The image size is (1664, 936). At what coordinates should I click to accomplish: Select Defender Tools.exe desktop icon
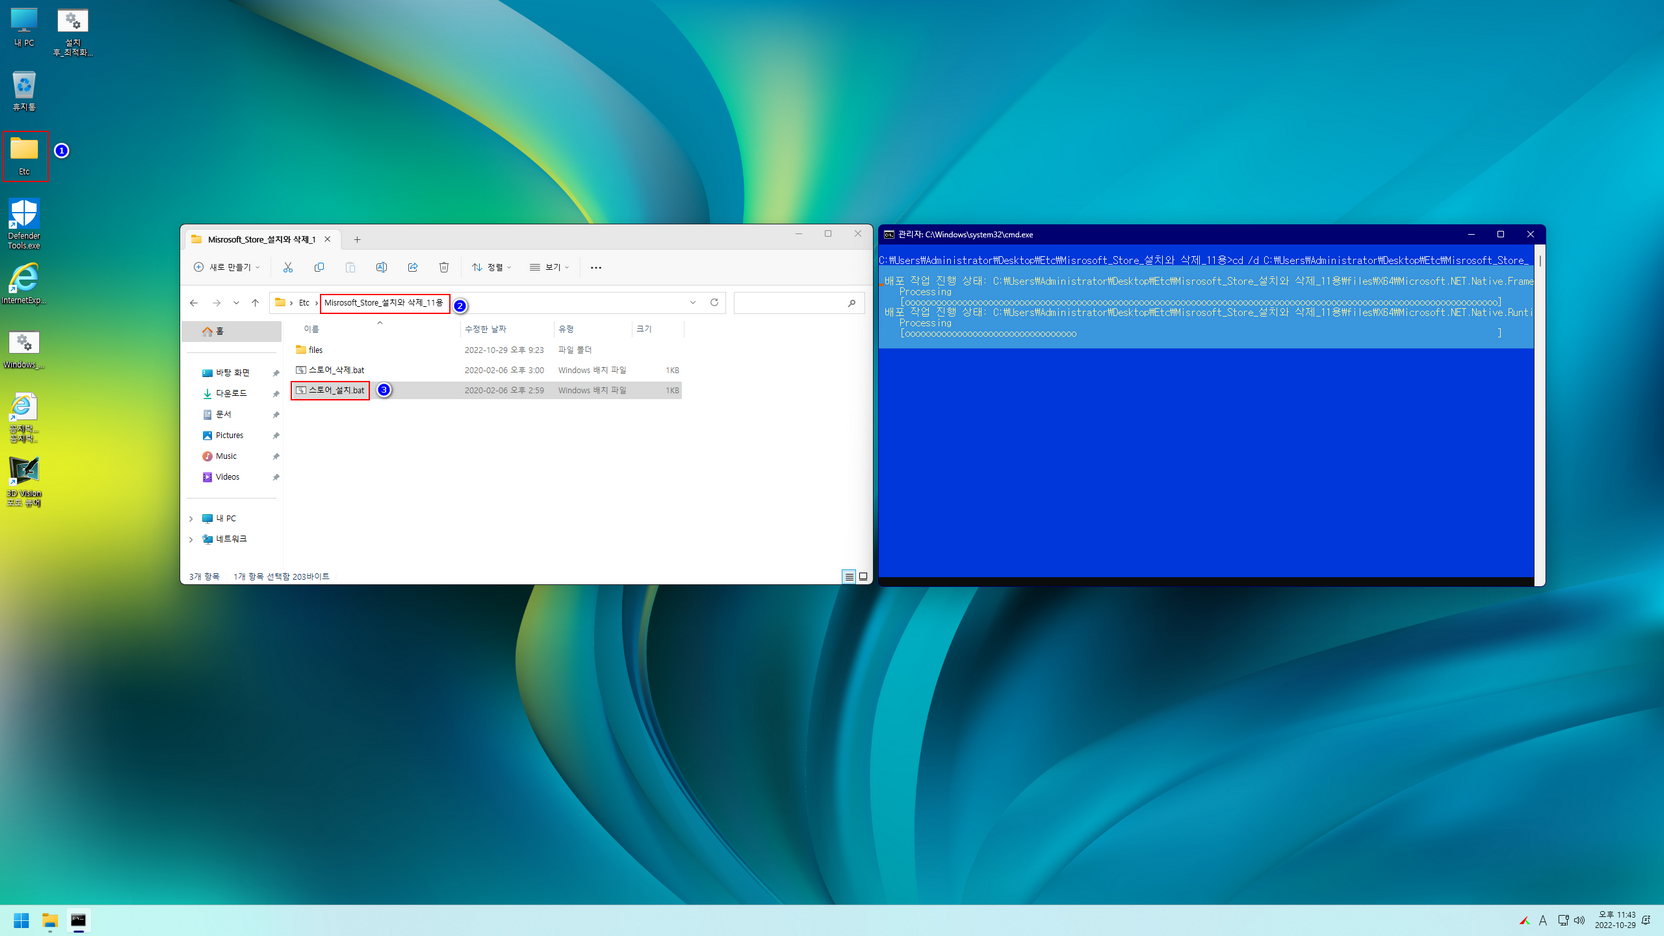pyautogui.click(x=24, y=224)
